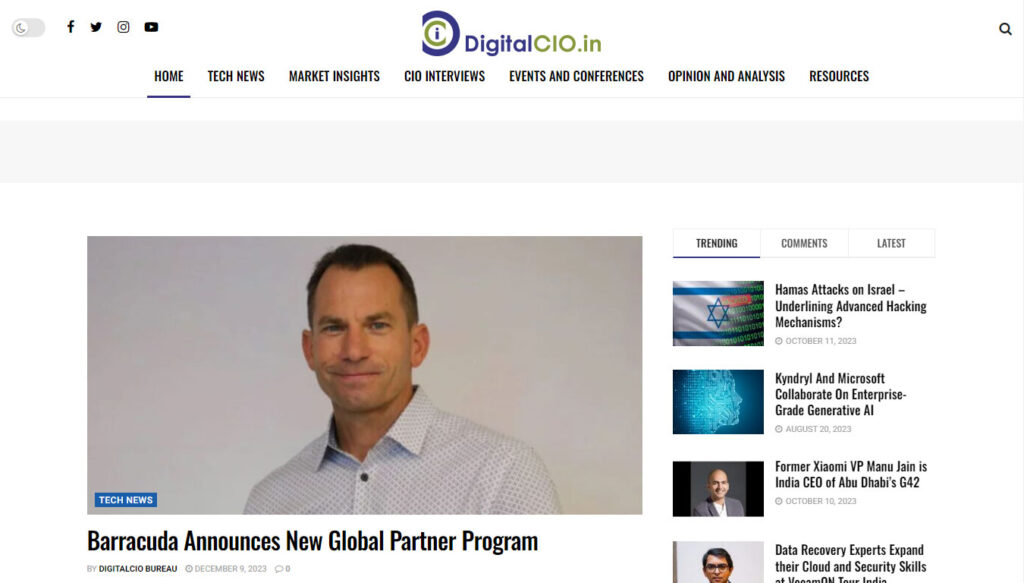Click the Tech News category badge
1024x583 pixels.
[125, 500]
